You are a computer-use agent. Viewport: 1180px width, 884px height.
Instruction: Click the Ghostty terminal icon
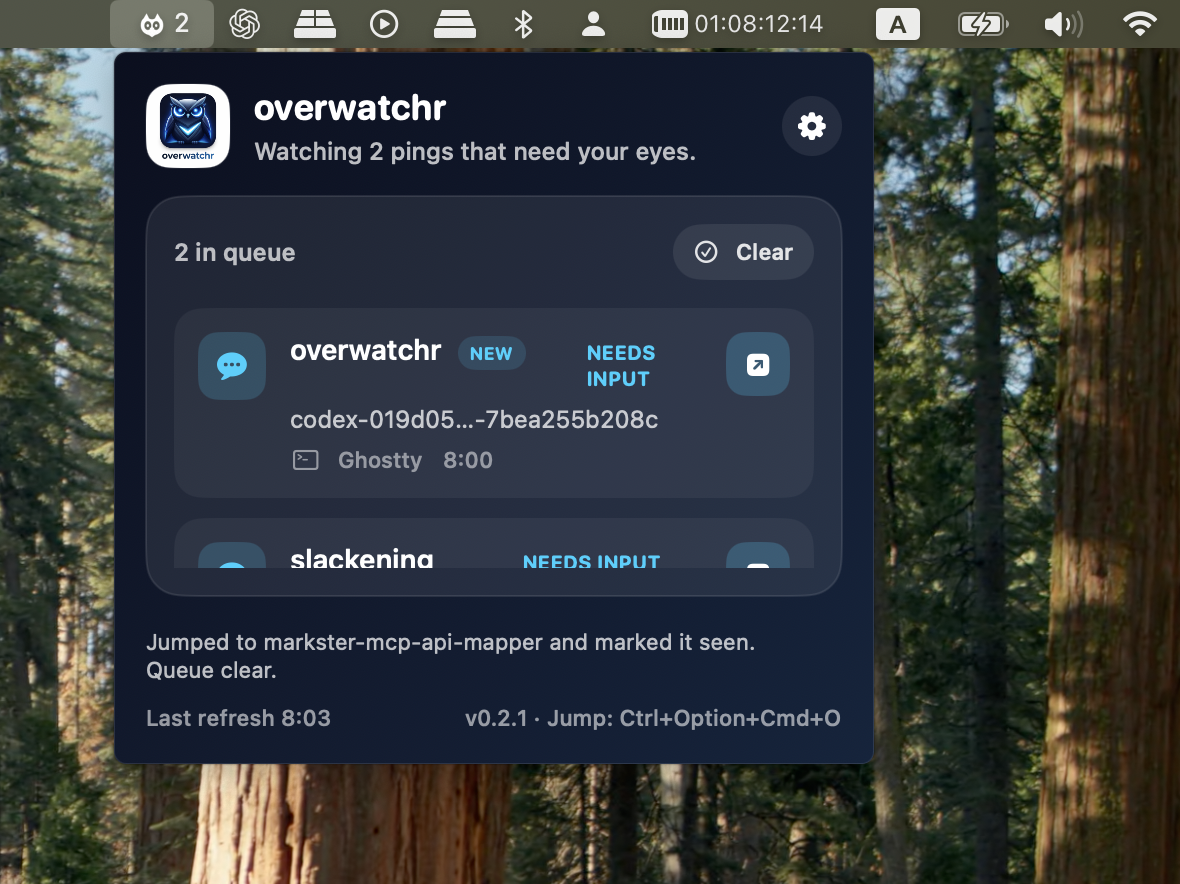point(305,460)
